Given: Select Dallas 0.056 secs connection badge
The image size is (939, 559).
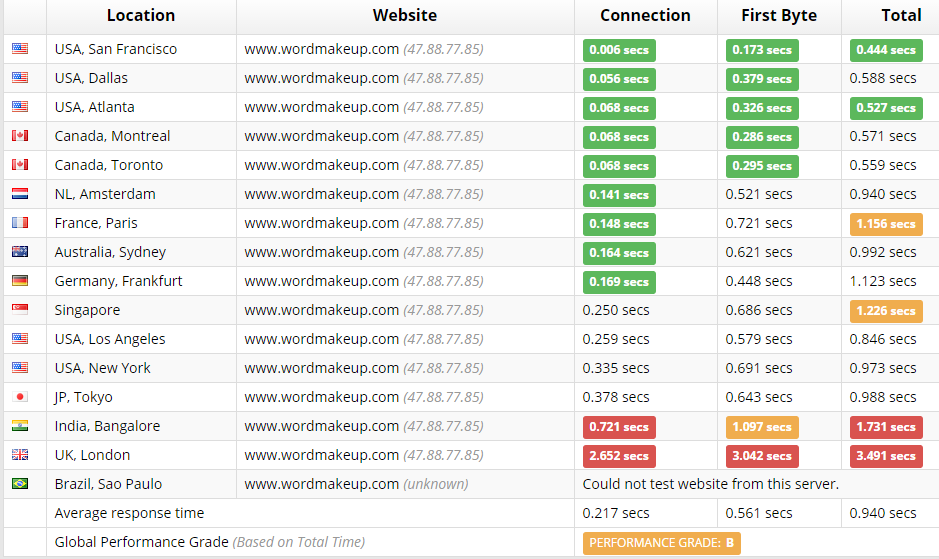Looking at the screenshot, I should tap(619, 79).
